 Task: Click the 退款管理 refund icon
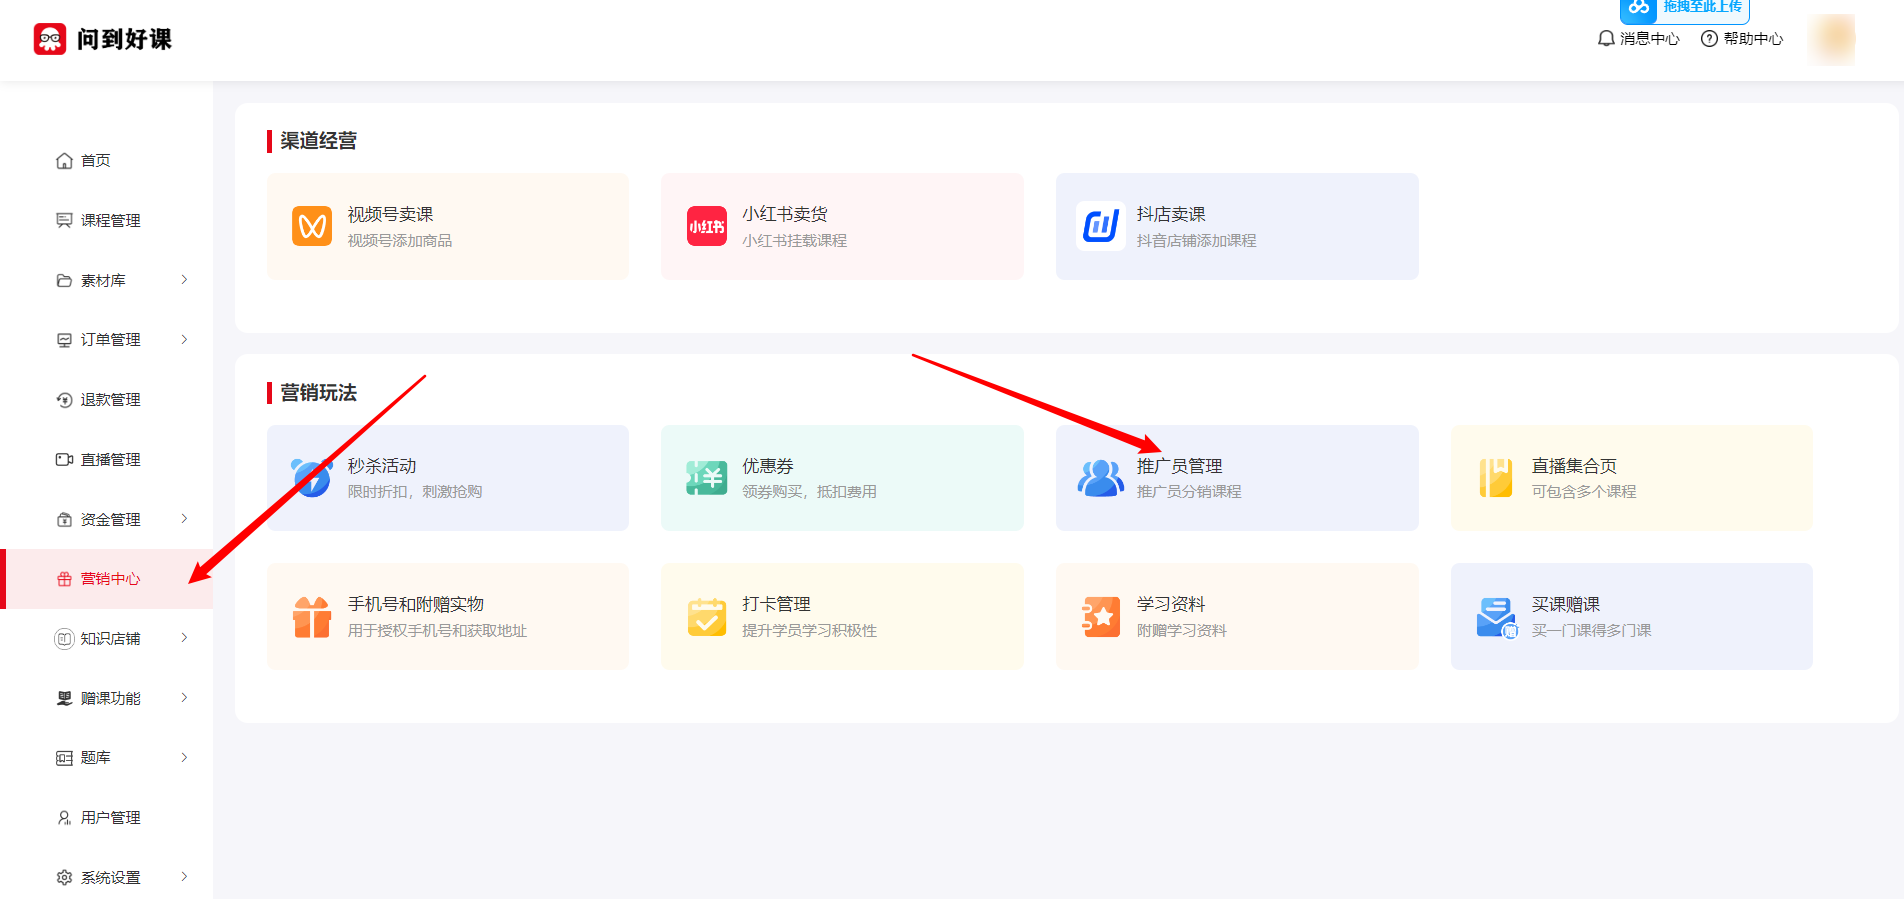[64, 400]
